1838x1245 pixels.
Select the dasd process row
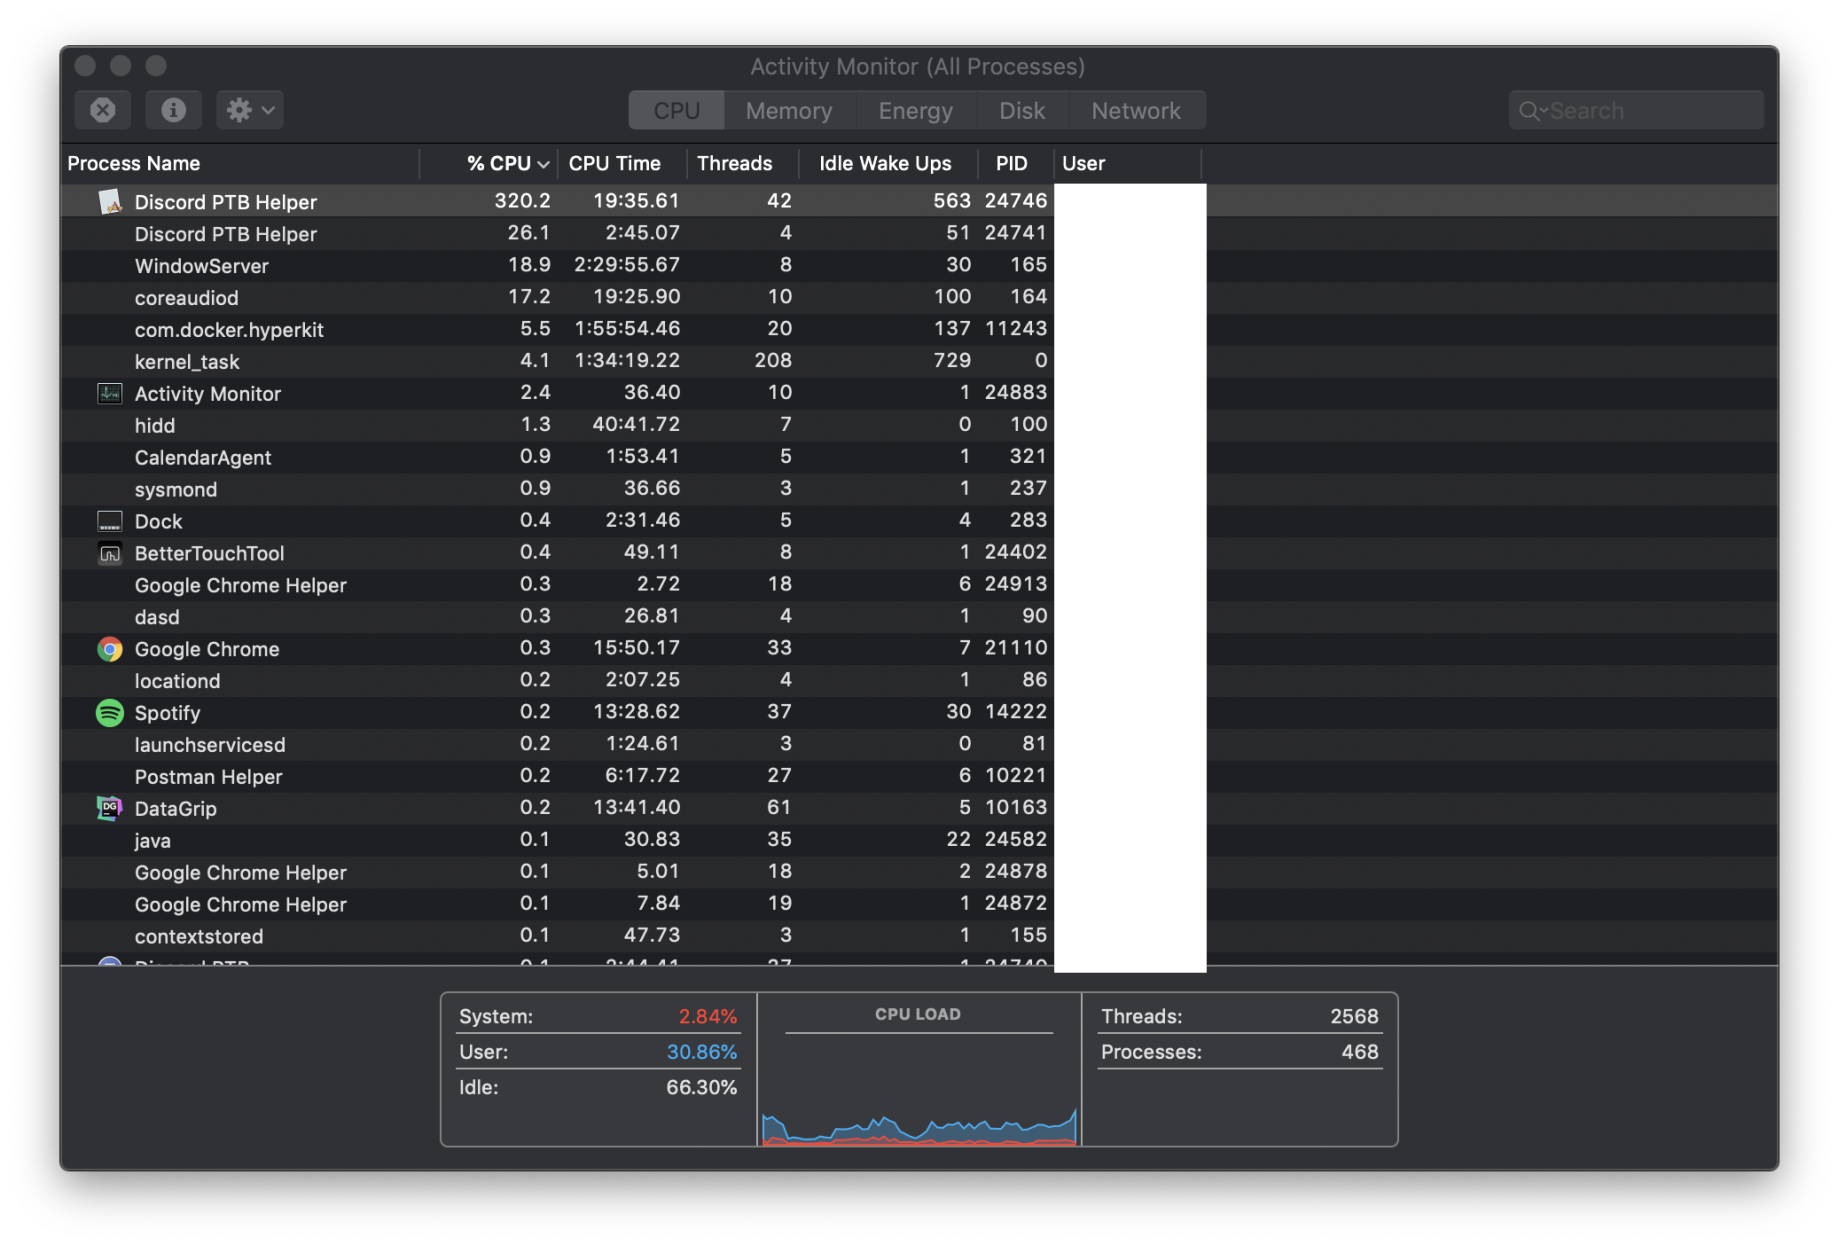[x=919, y=617]
